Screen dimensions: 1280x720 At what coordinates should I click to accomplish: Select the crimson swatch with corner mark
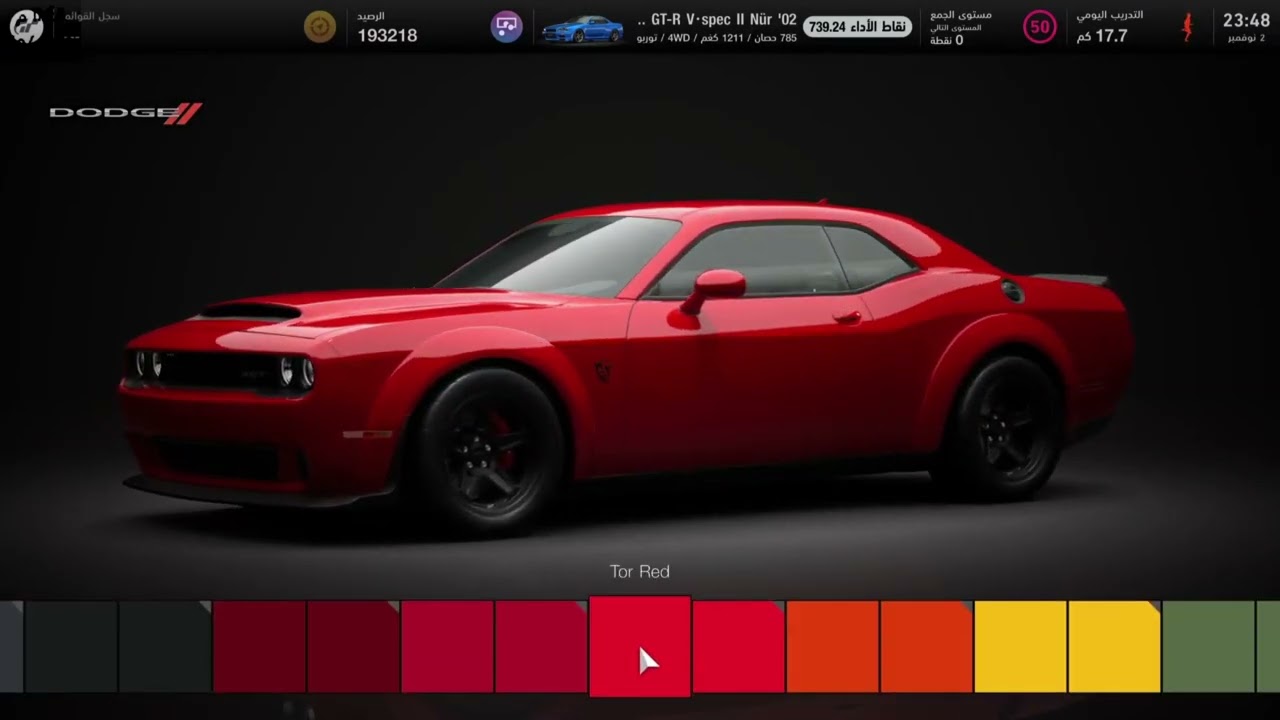pos(540,646)
